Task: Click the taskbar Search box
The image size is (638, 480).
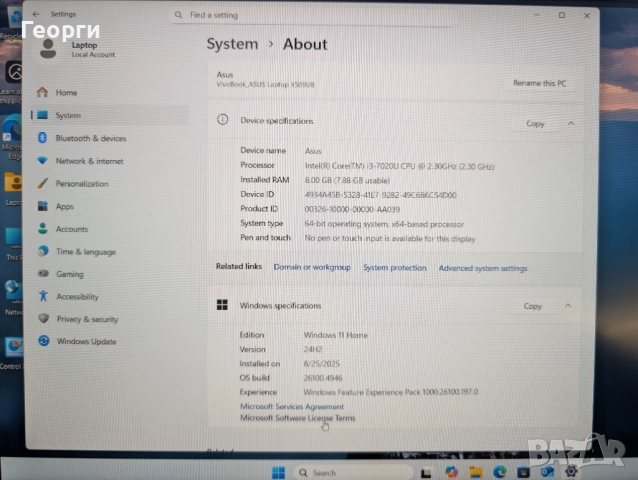Action: (353, 473)
